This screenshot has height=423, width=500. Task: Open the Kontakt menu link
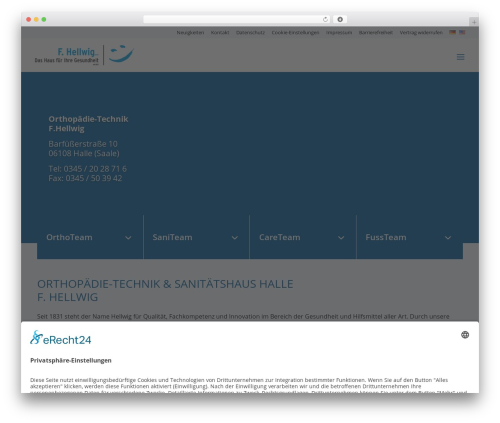[x=220, y=32]
